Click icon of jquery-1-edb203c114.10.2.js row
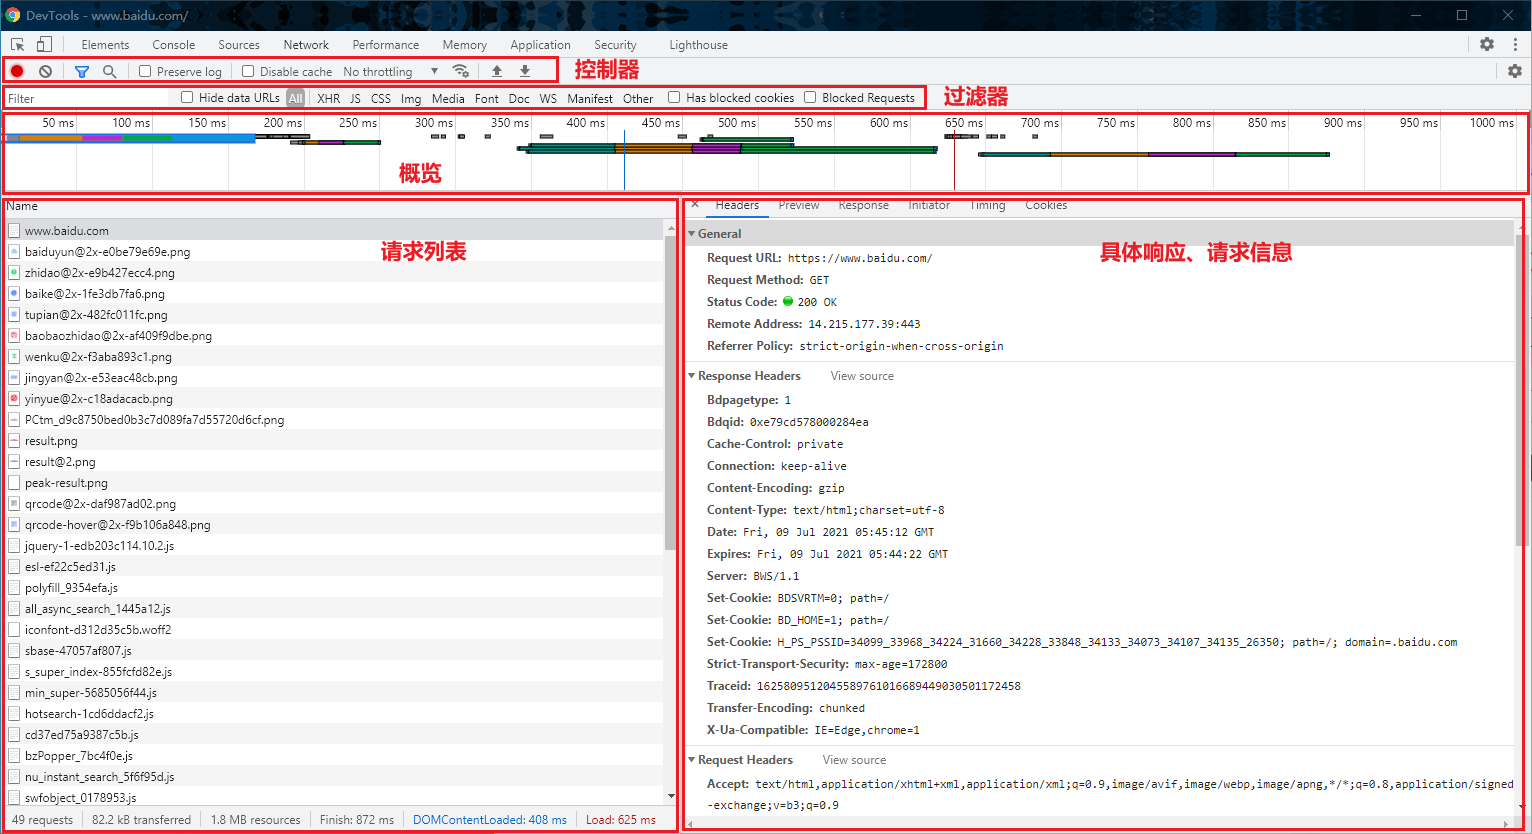 point(14,546)
